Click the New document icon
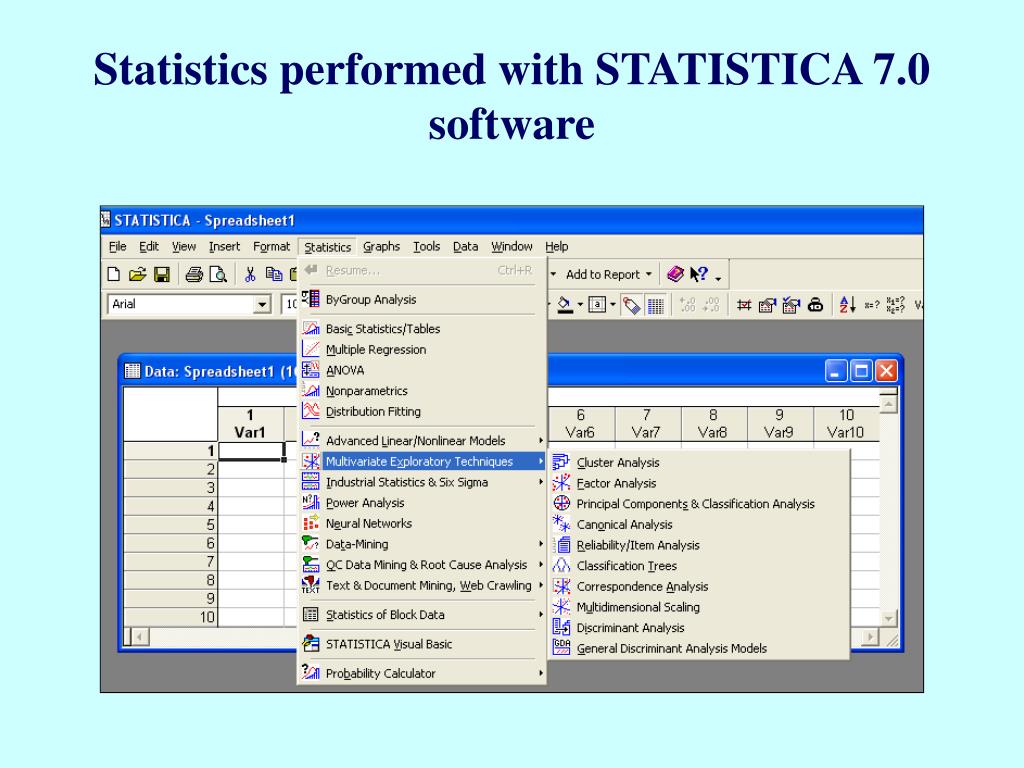This screenshot has width=1024, height=768. [x=114, y=275]
